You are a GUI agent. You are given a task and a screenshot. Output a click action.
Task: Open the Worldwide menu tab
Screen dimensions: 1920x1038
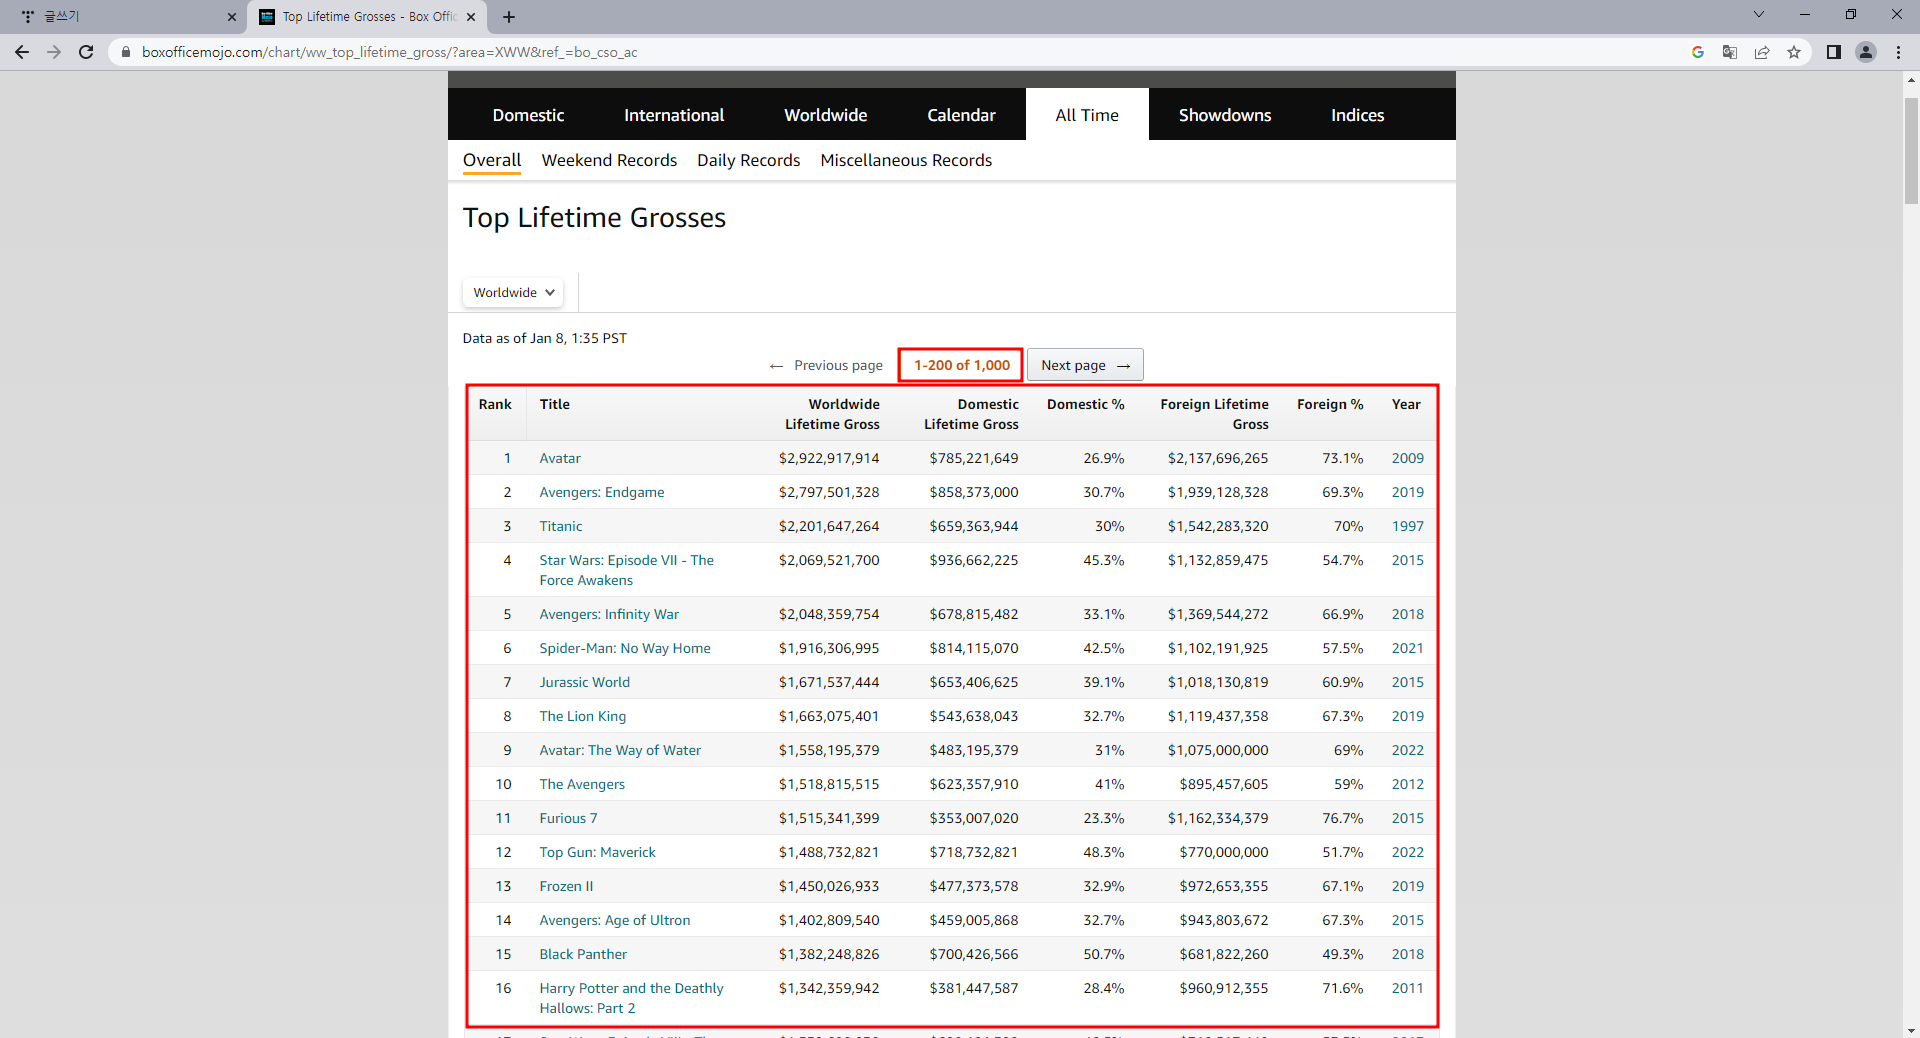click(825, 115)
